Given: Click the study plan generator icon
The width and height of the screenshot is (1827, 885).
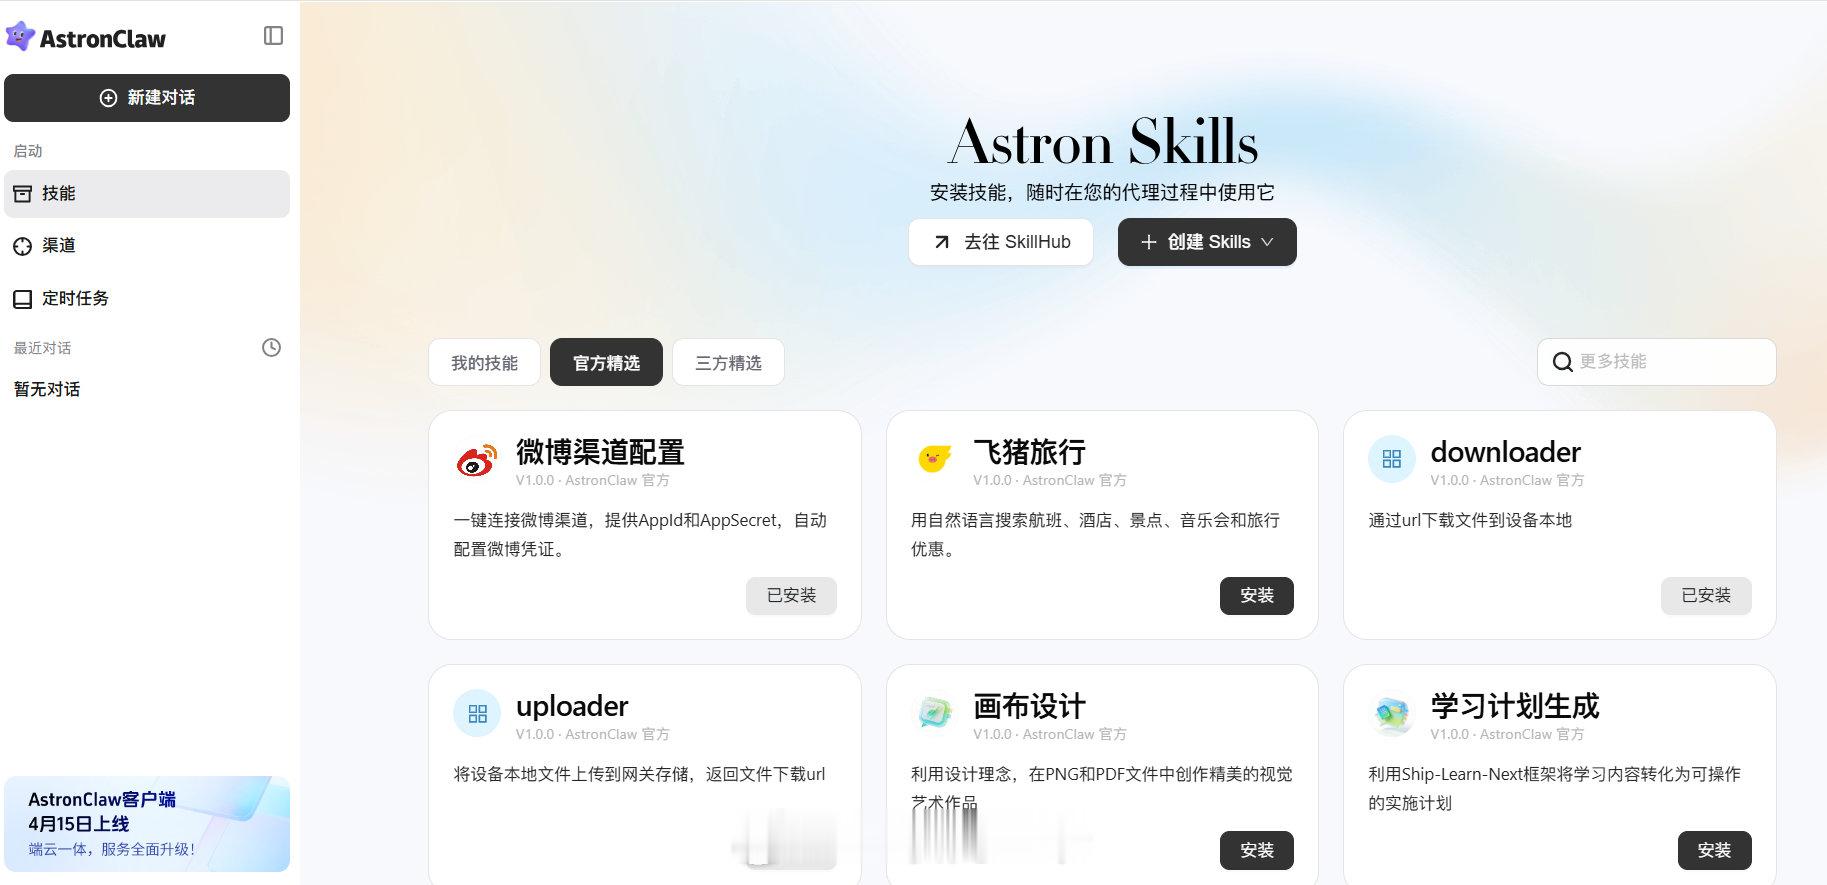Looking at the screenshot, I should pos(1392,714).
